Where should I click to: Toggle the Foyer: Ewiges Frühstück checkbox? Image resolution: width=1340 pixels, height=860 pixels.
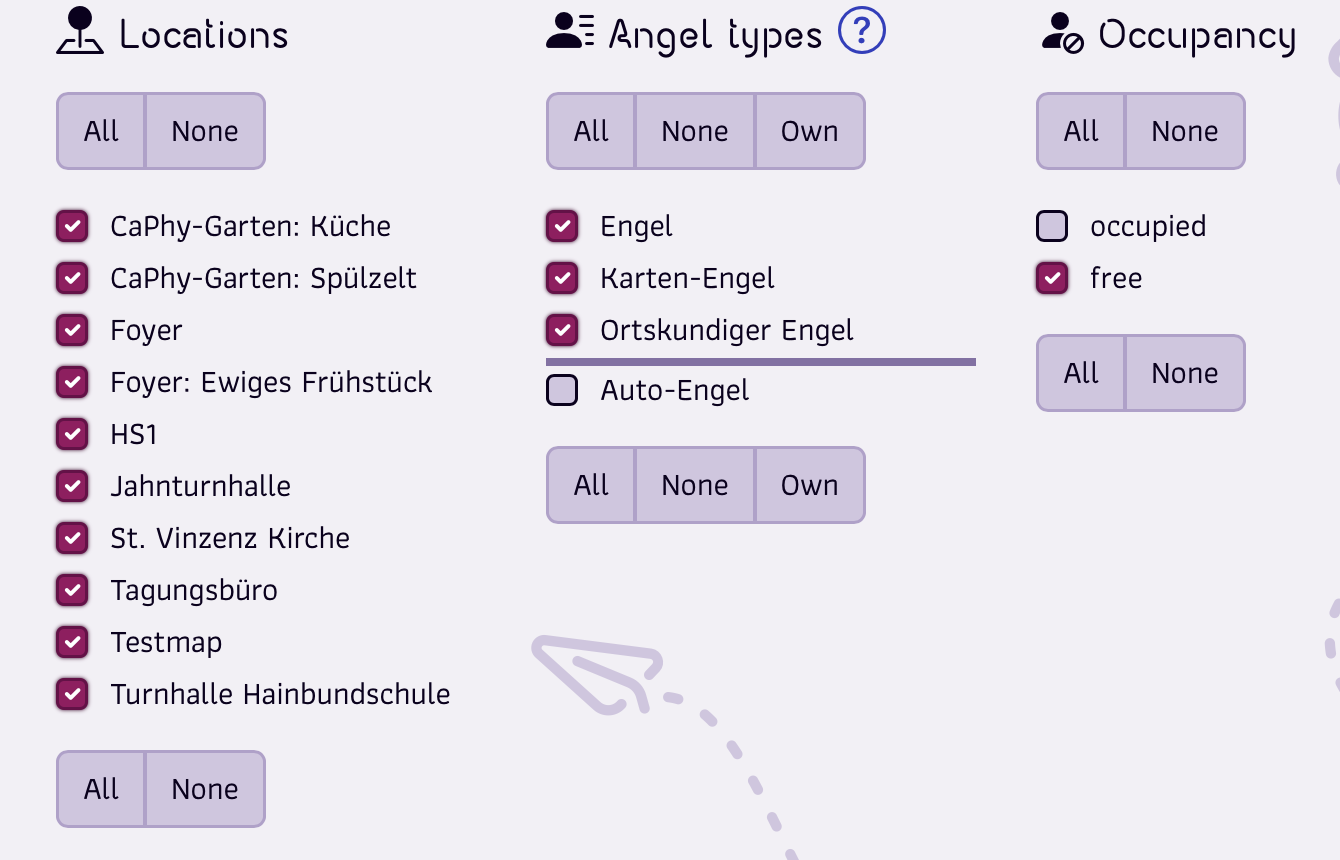tap(72, 382)
